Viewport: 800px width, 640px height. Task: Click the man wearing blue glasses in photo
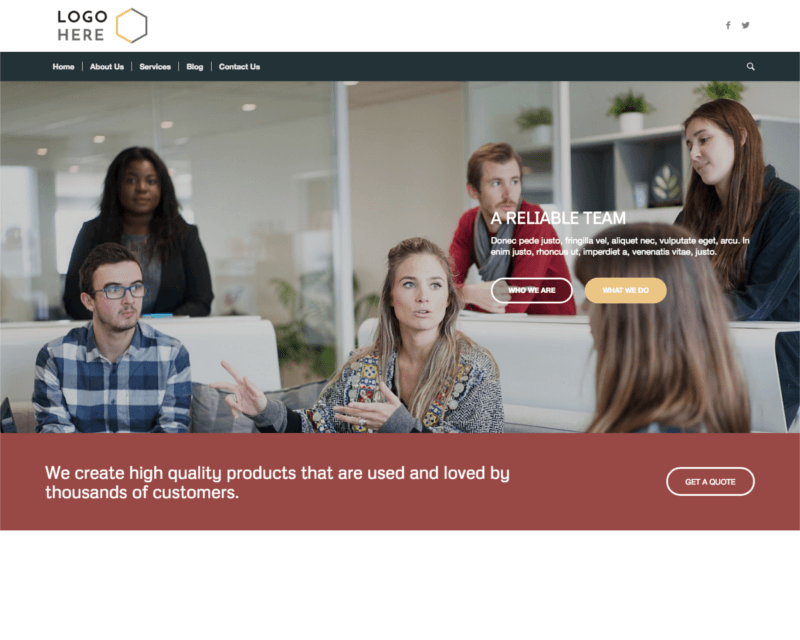[112, 342]
